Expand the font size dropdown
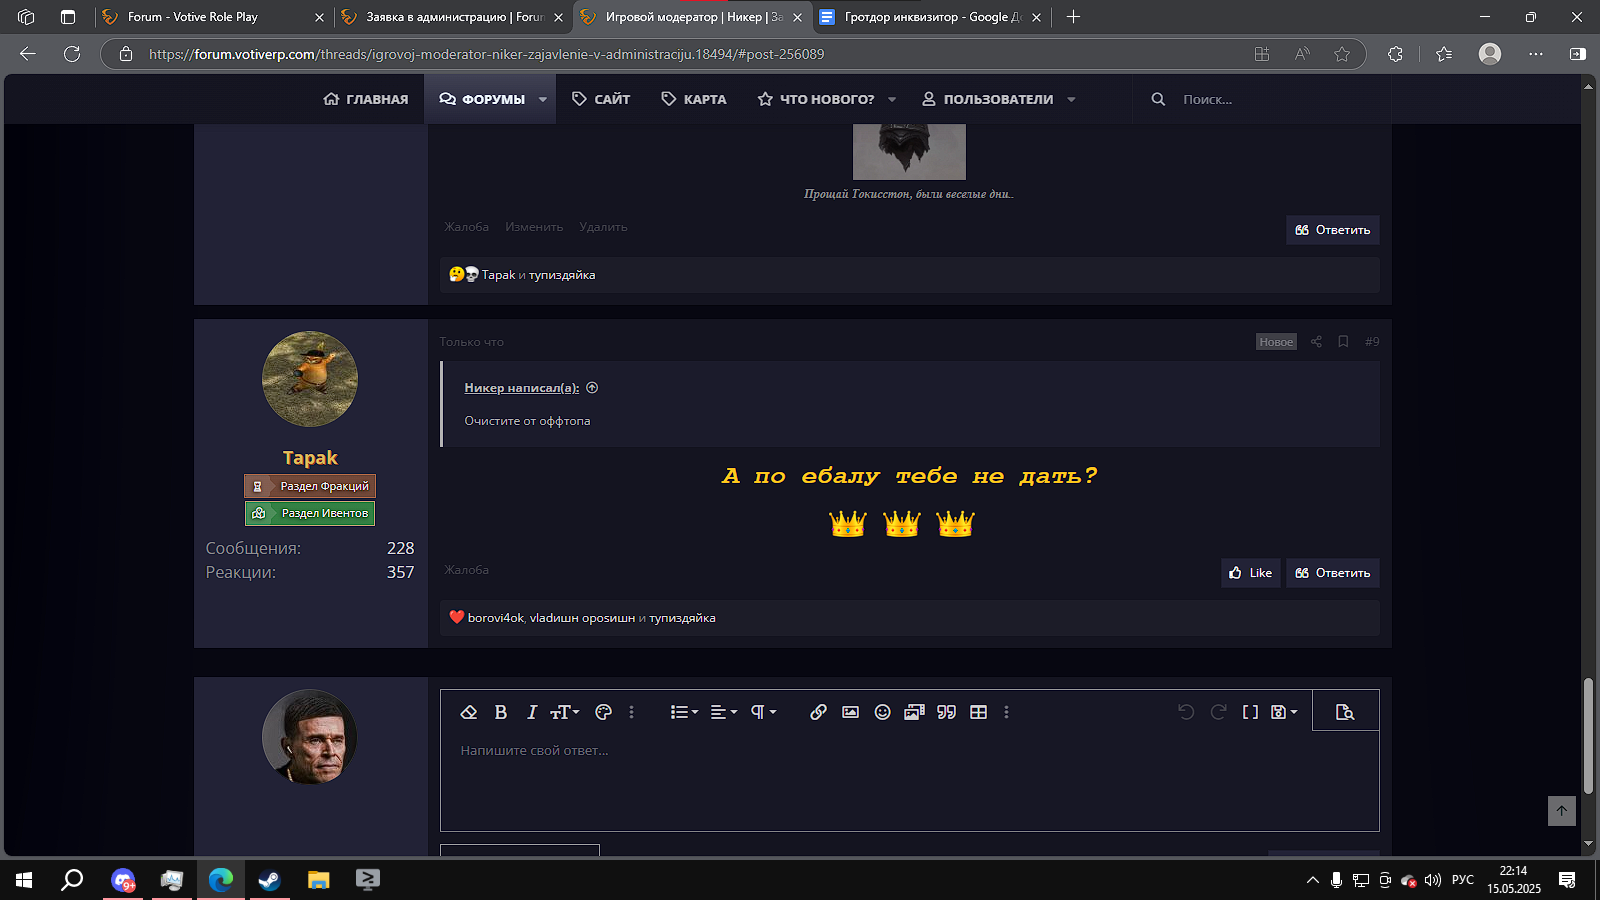This screenshot has height=900, width=1600. coord(565,712)
